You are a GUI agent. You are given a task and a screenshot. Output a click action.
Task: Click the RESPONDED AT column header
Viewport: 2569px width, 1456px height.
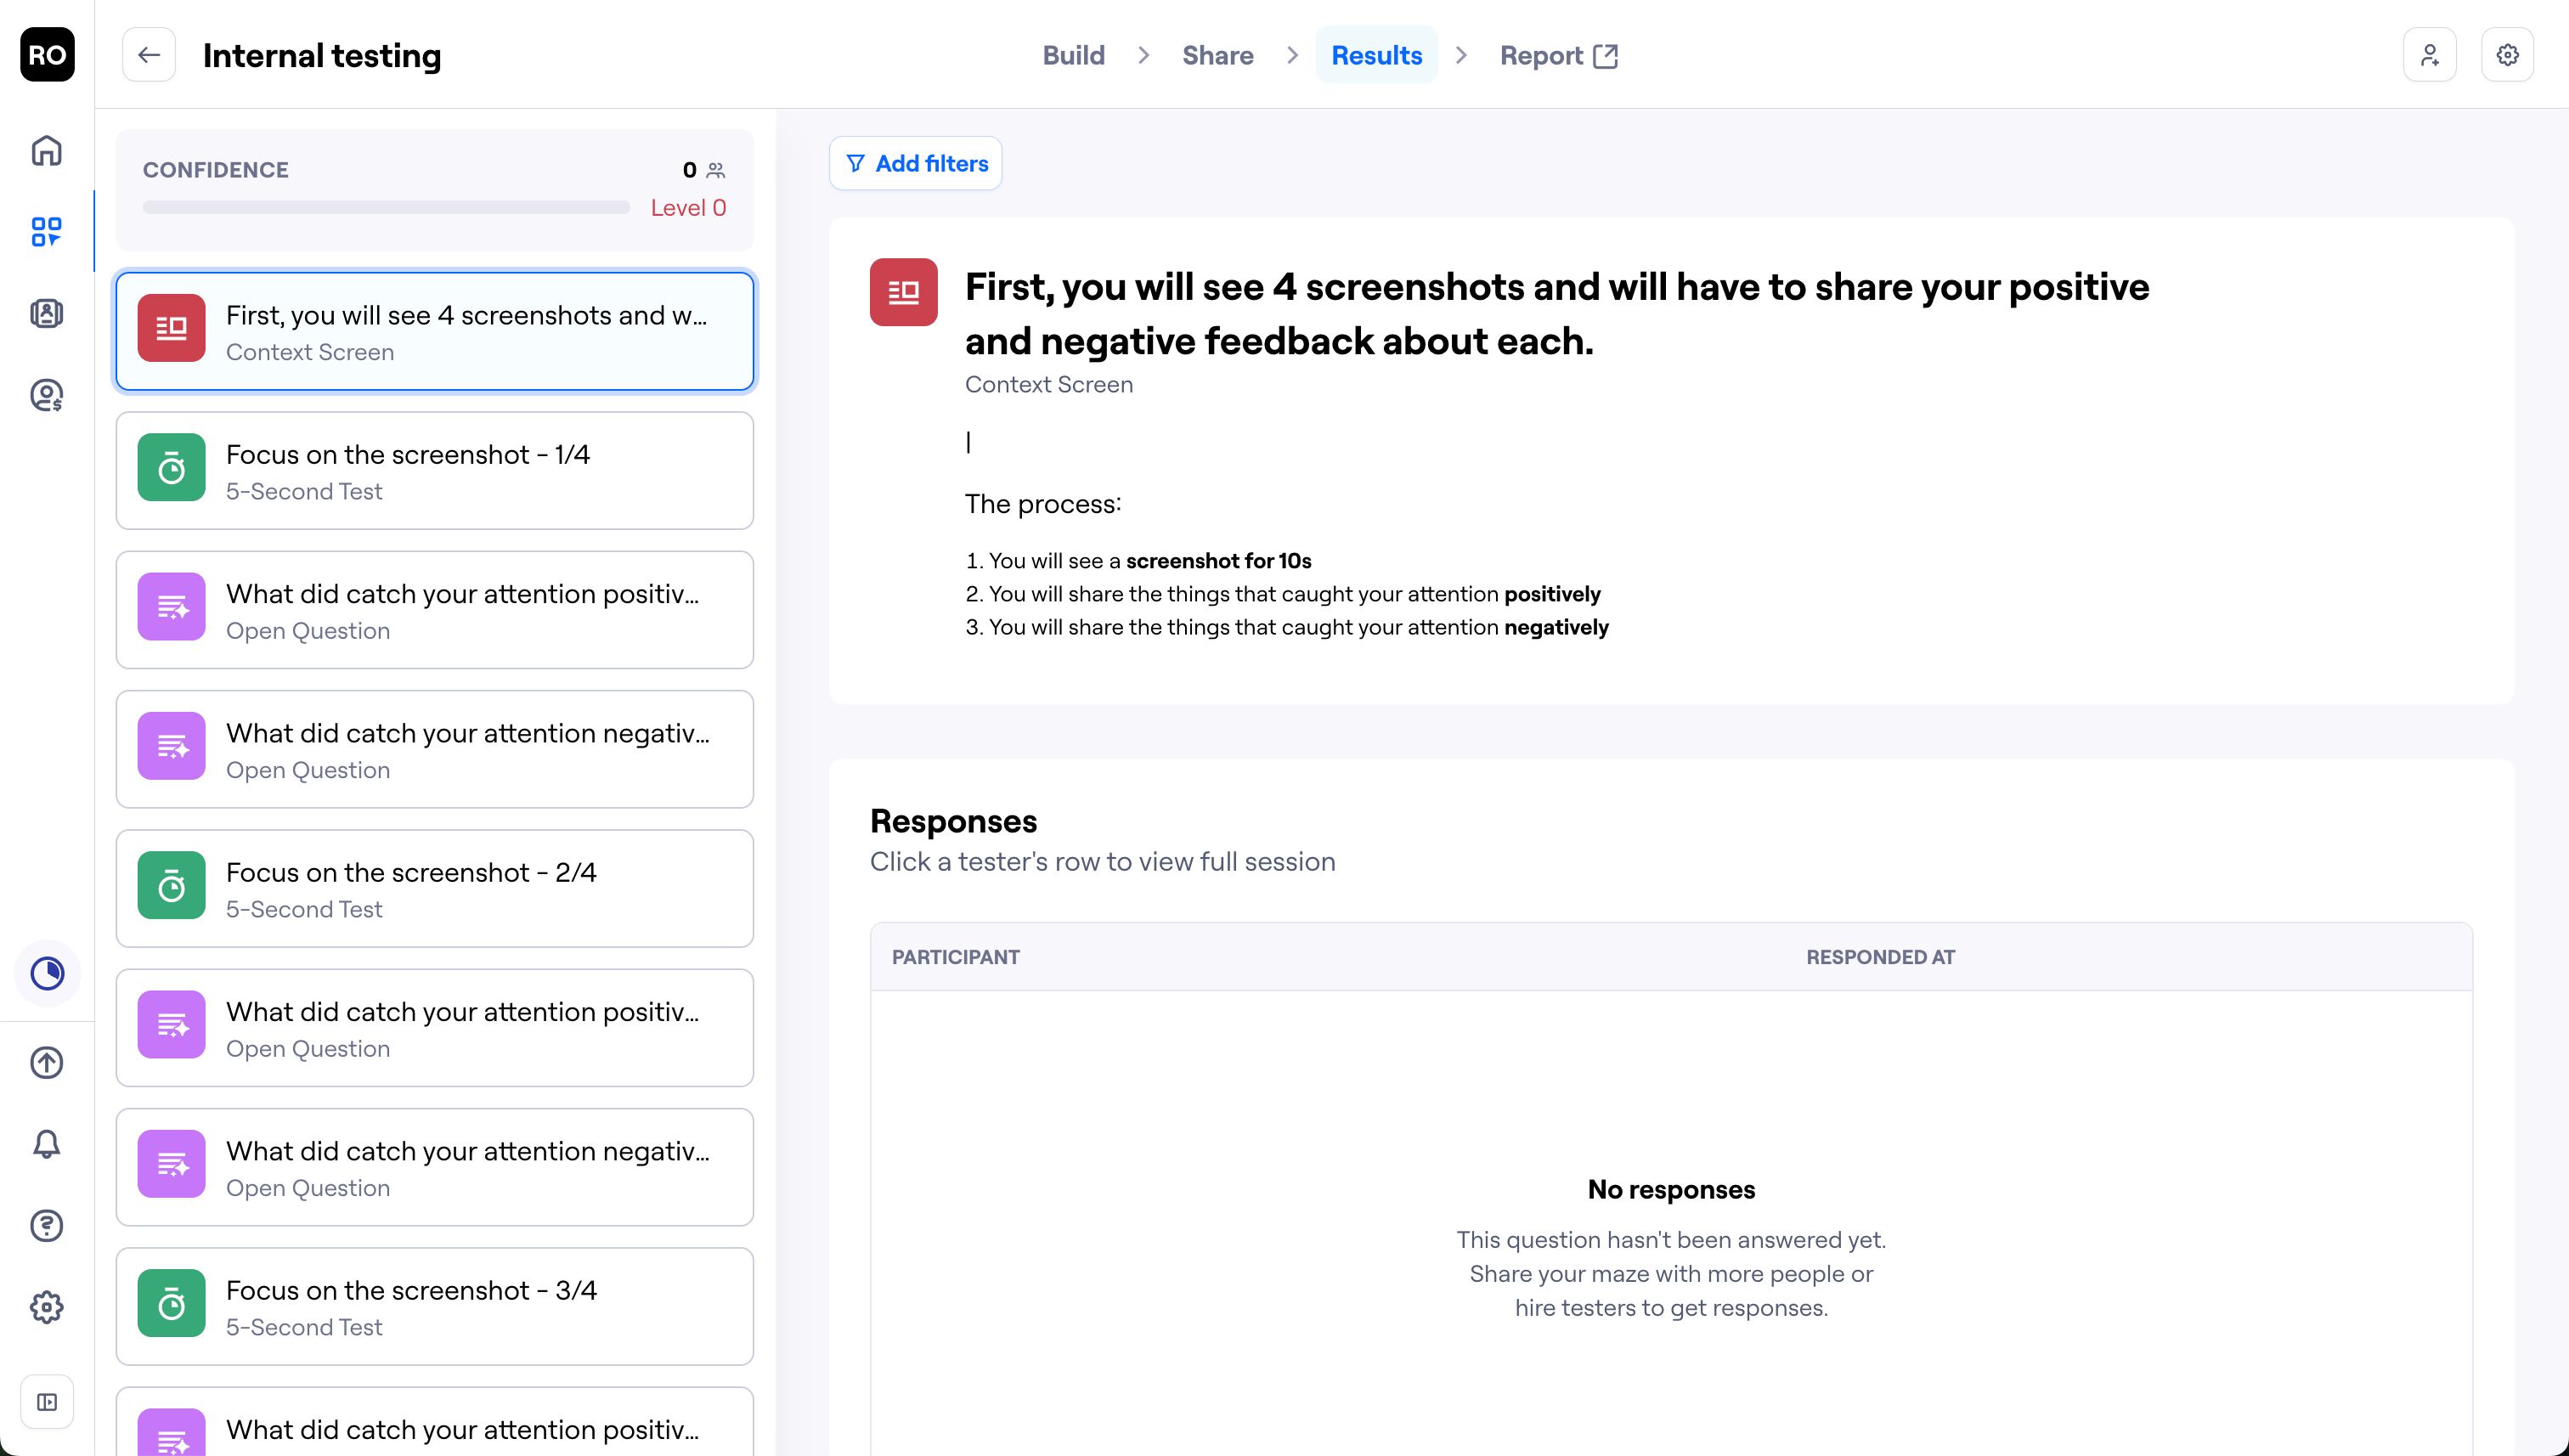1880,957
